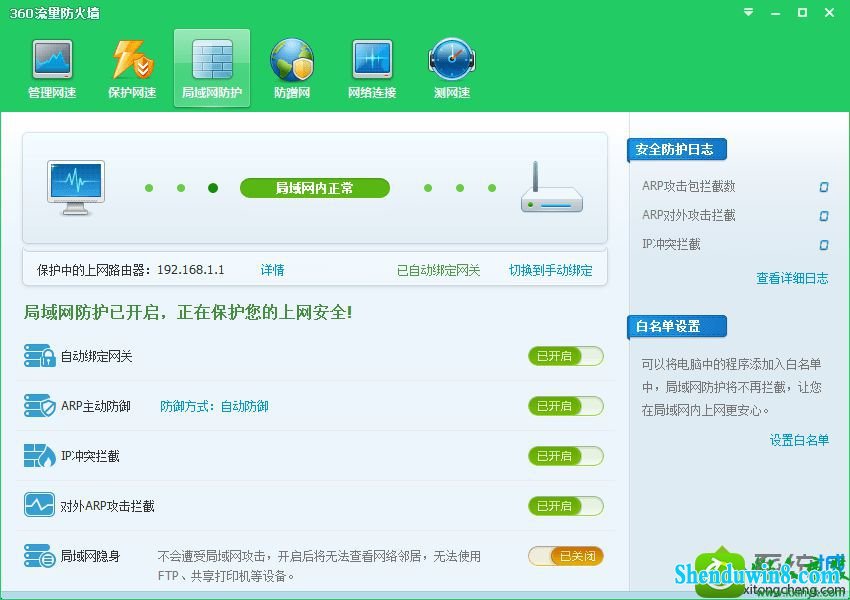Switch to the 防蹭网 tab label
The width and height of the screenshot is (850, 600).
(292, 93)
